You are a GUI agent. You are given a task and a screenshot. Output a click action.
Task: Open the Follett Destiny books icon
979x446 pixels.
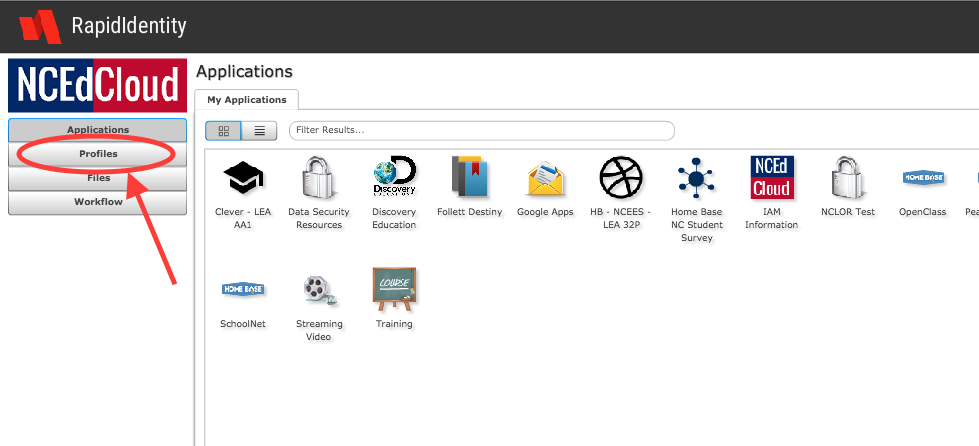pyautogui.click(x=470, y=177)
